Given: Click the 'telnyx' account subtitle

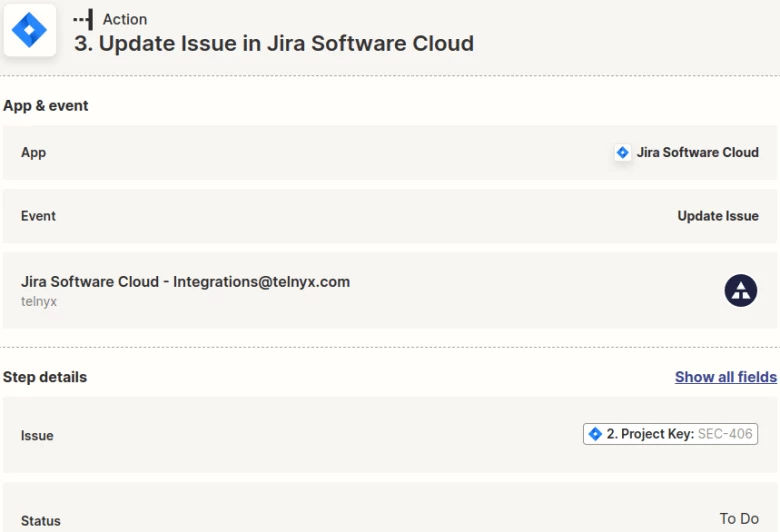Looking at the screenshot, I should pos(39,301).
